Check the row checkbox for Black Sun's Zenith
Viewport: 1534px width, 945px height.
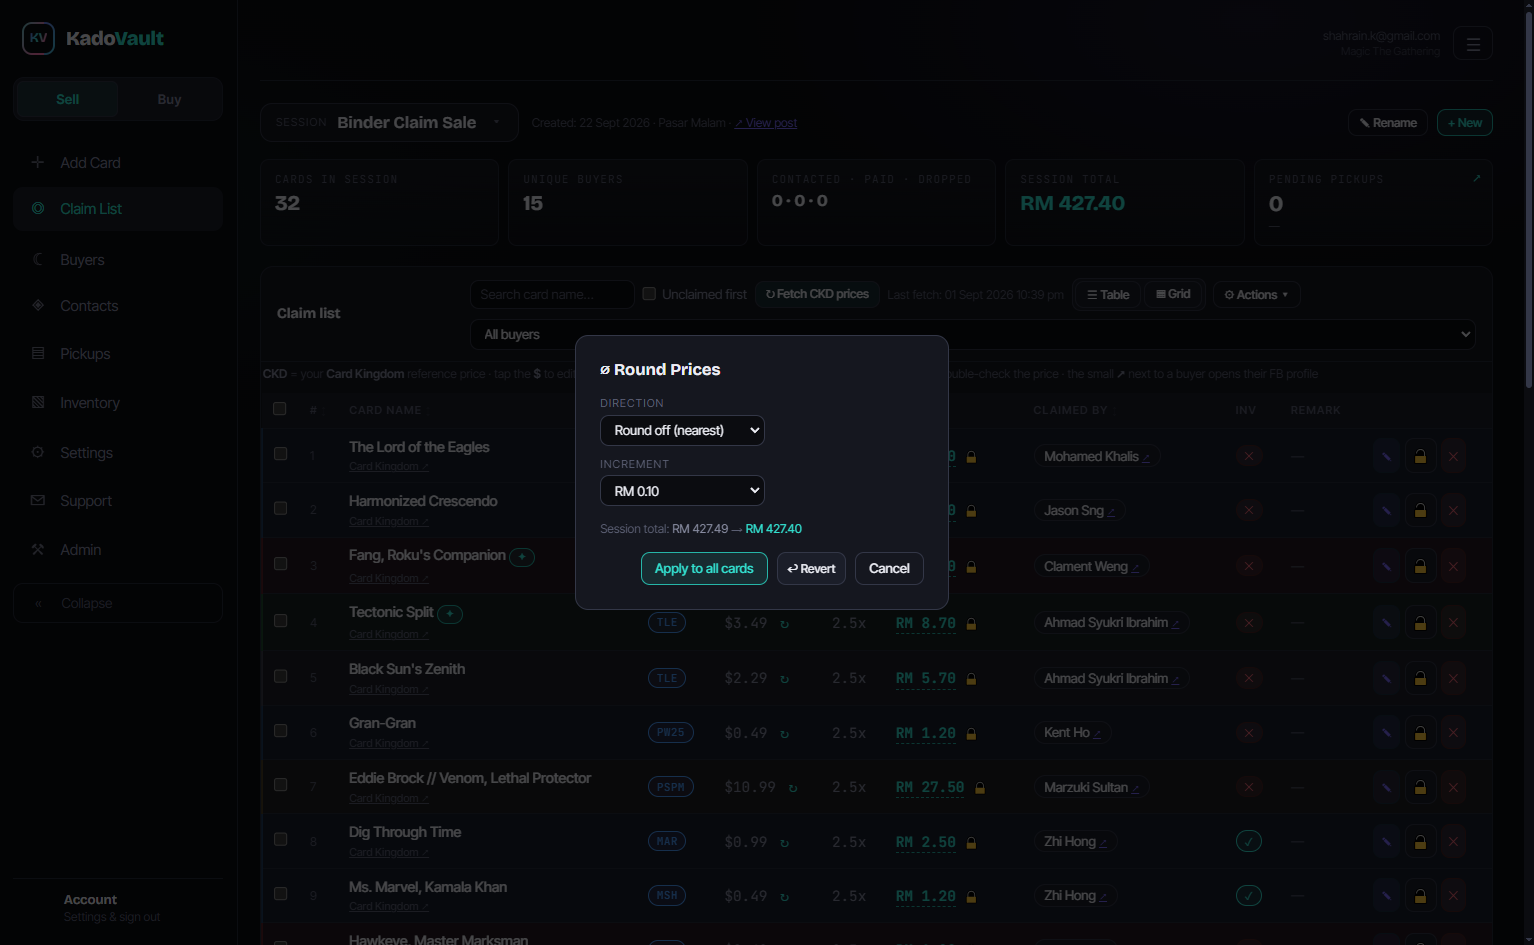[280, 676]
